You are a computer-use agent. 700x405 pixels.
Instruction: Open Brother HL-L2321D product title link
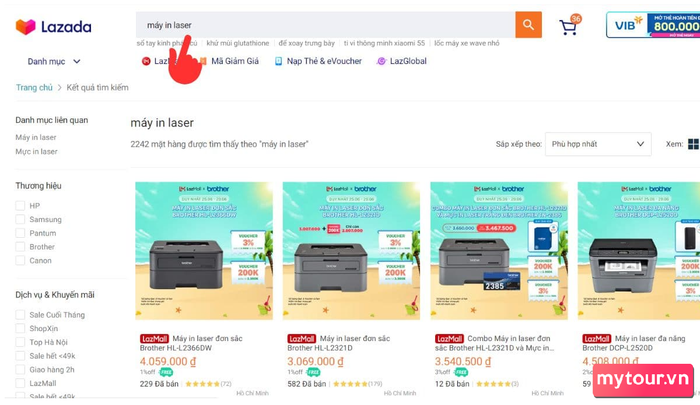point(338,343)
